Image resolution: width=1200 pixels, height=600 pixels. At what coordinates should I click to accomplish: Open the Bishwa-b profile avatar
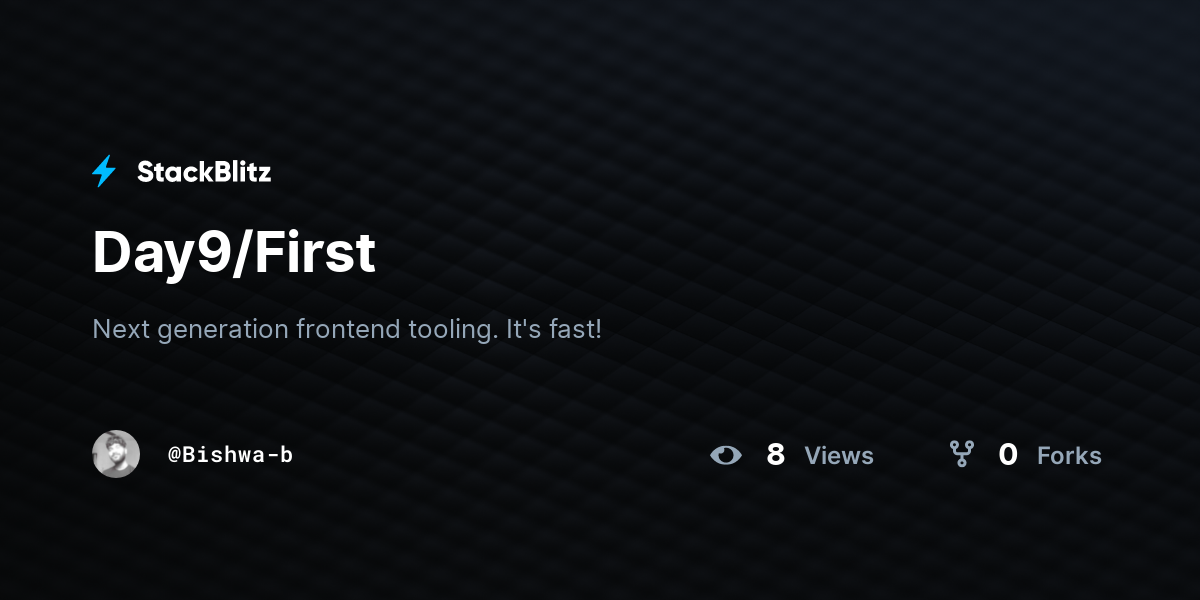point(116,454)
